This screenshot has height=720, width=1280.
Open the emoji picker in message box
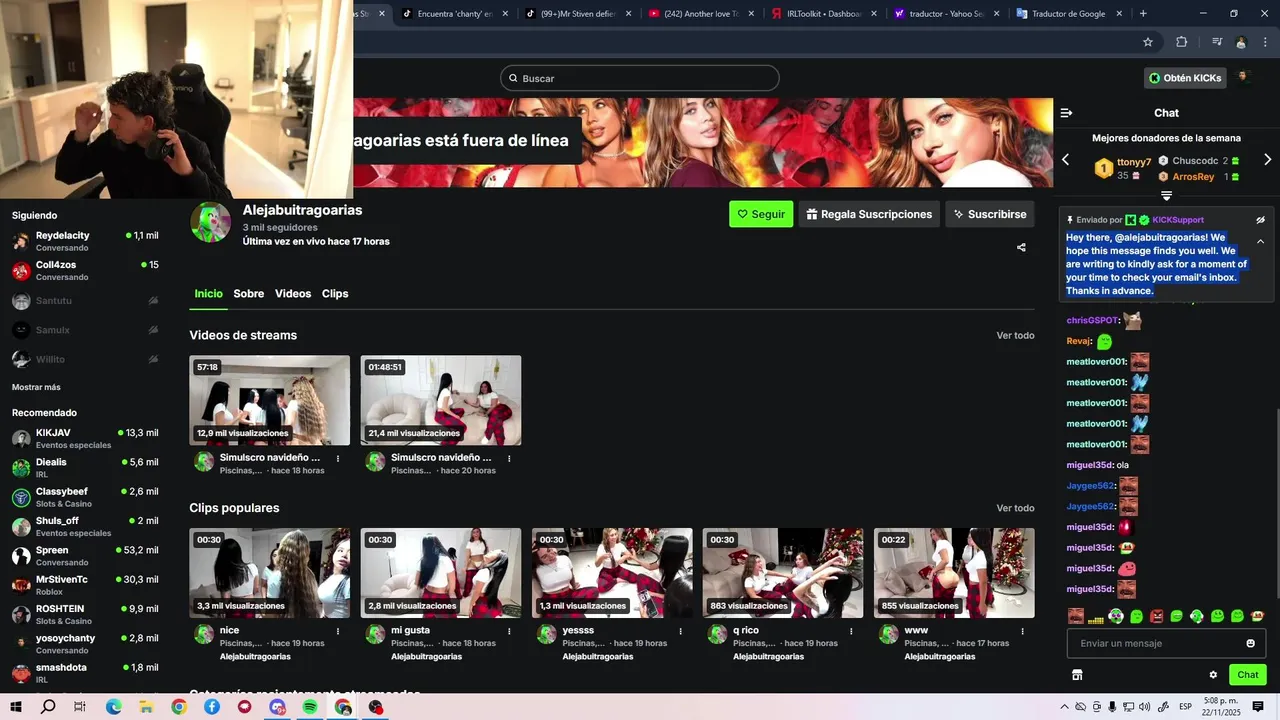pos(1250,643)
